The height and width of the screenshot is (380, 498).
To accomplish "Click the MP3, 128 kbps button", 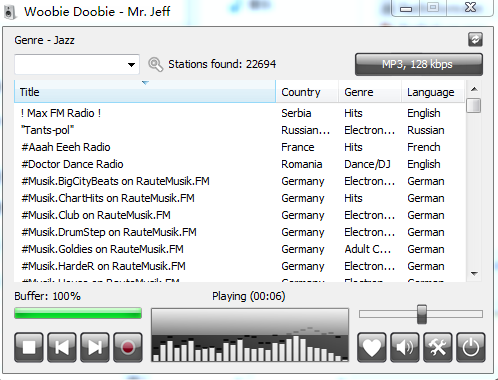I will pyautogui.click(x=419, y=64).
